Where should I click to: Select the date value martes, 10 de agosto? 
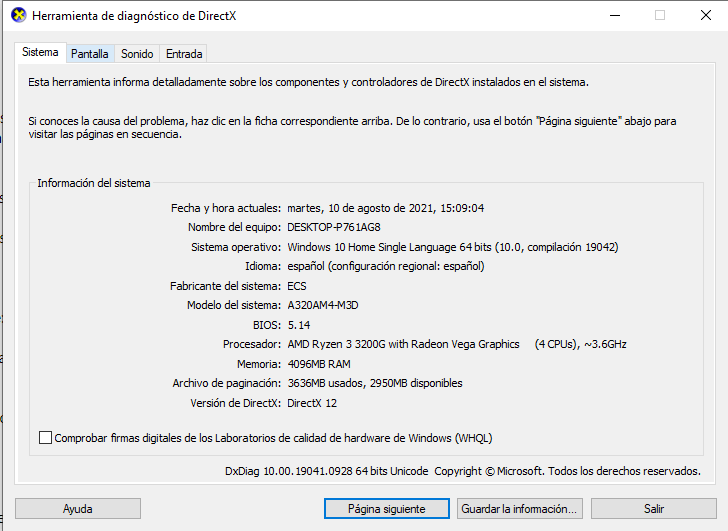(385, 208)
